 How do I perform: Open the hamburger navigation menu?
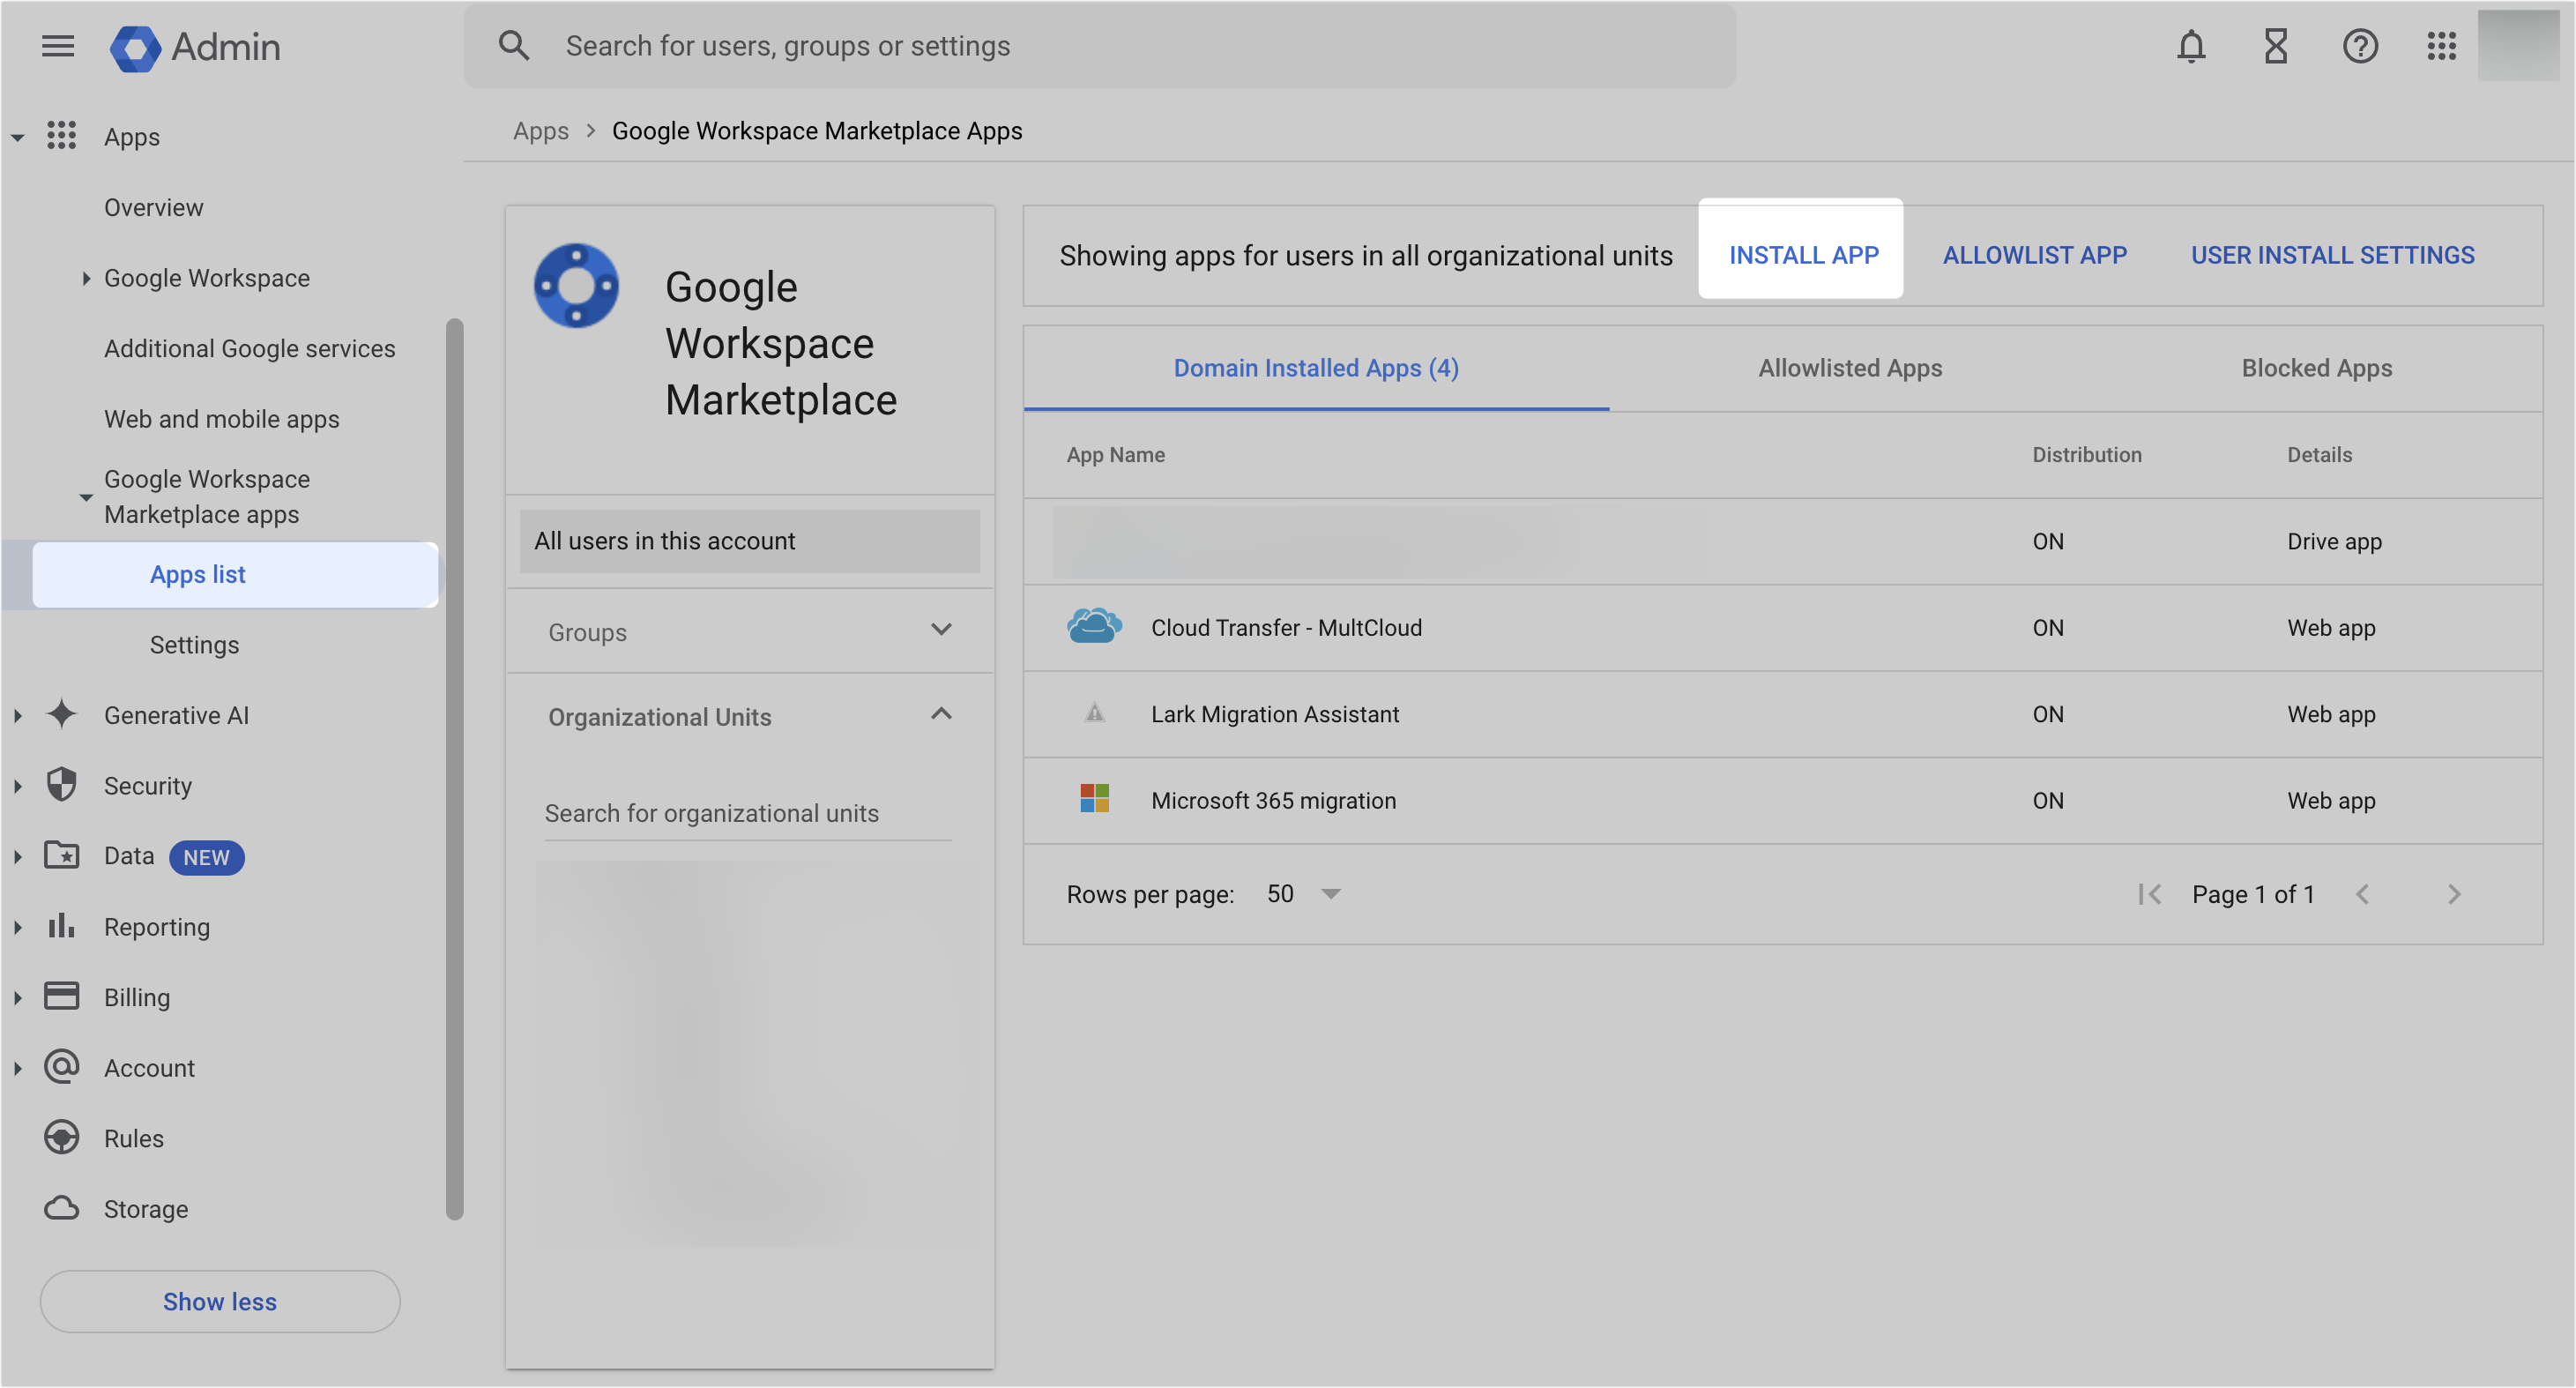click(x=57, y=46)
